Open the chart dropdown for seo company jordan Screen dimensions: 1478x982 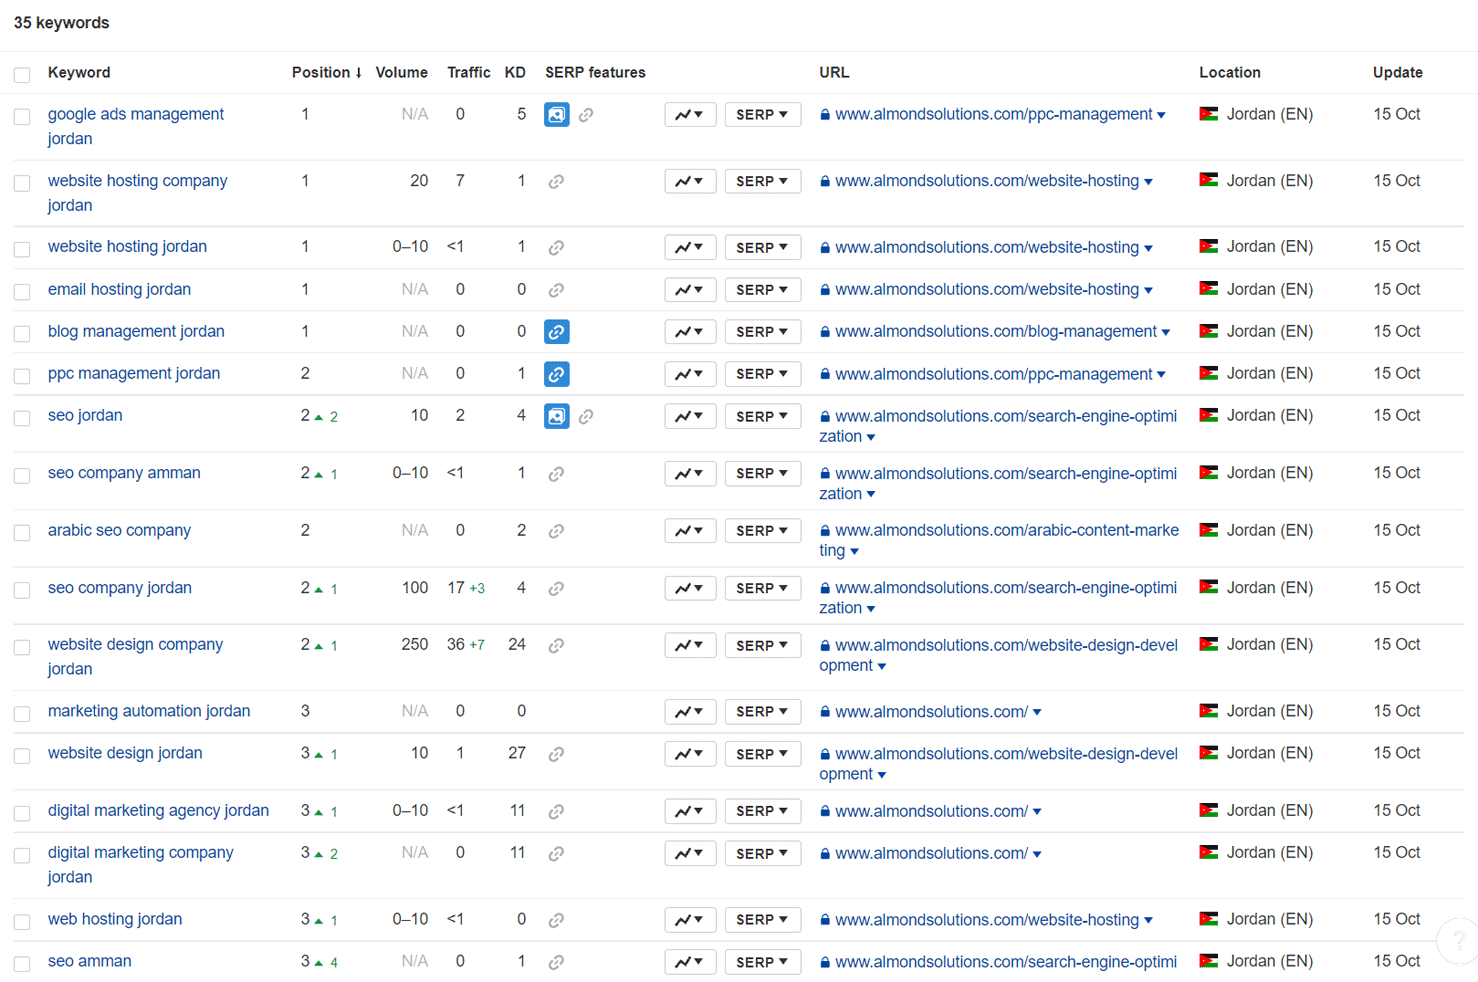pos(690,589)
